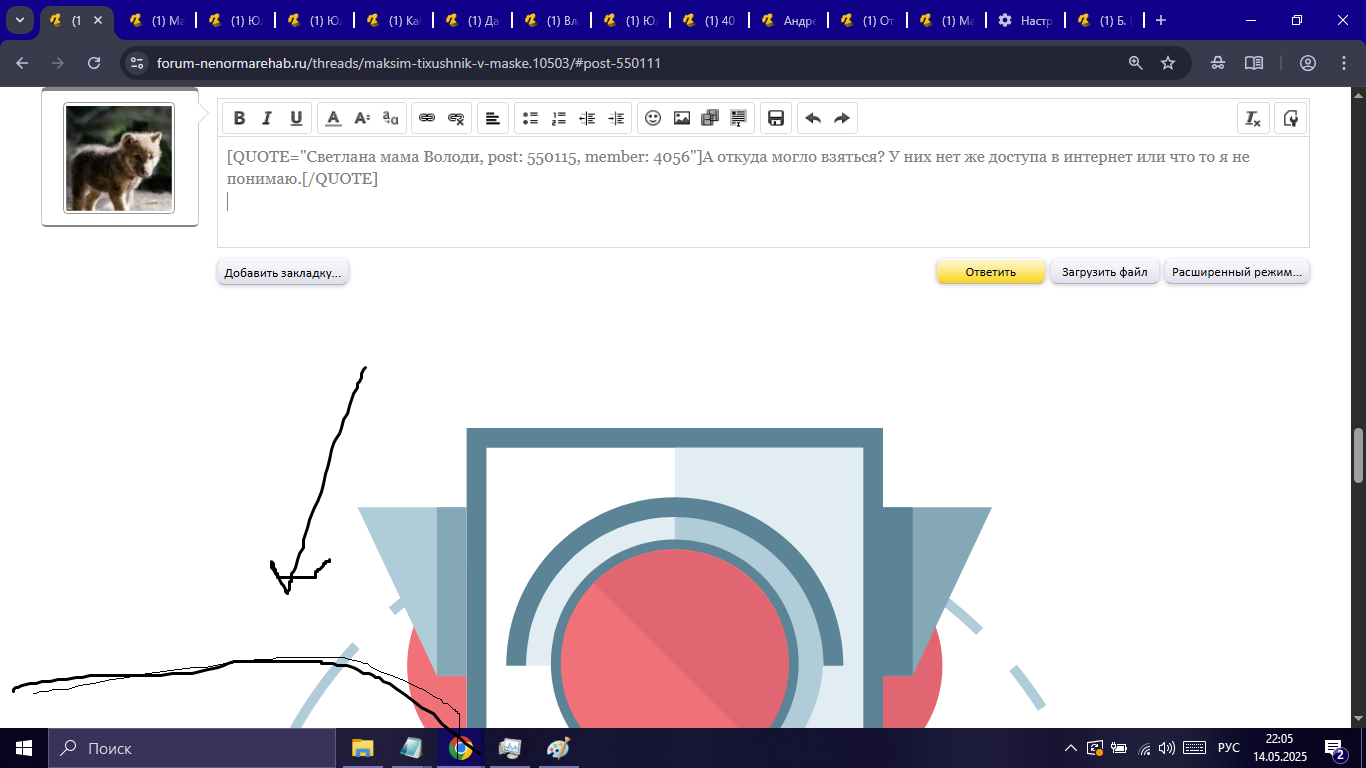The width and height of the screenshot is (1366, 768).
Task: Open the font size menu
Action: pos(362,118)
